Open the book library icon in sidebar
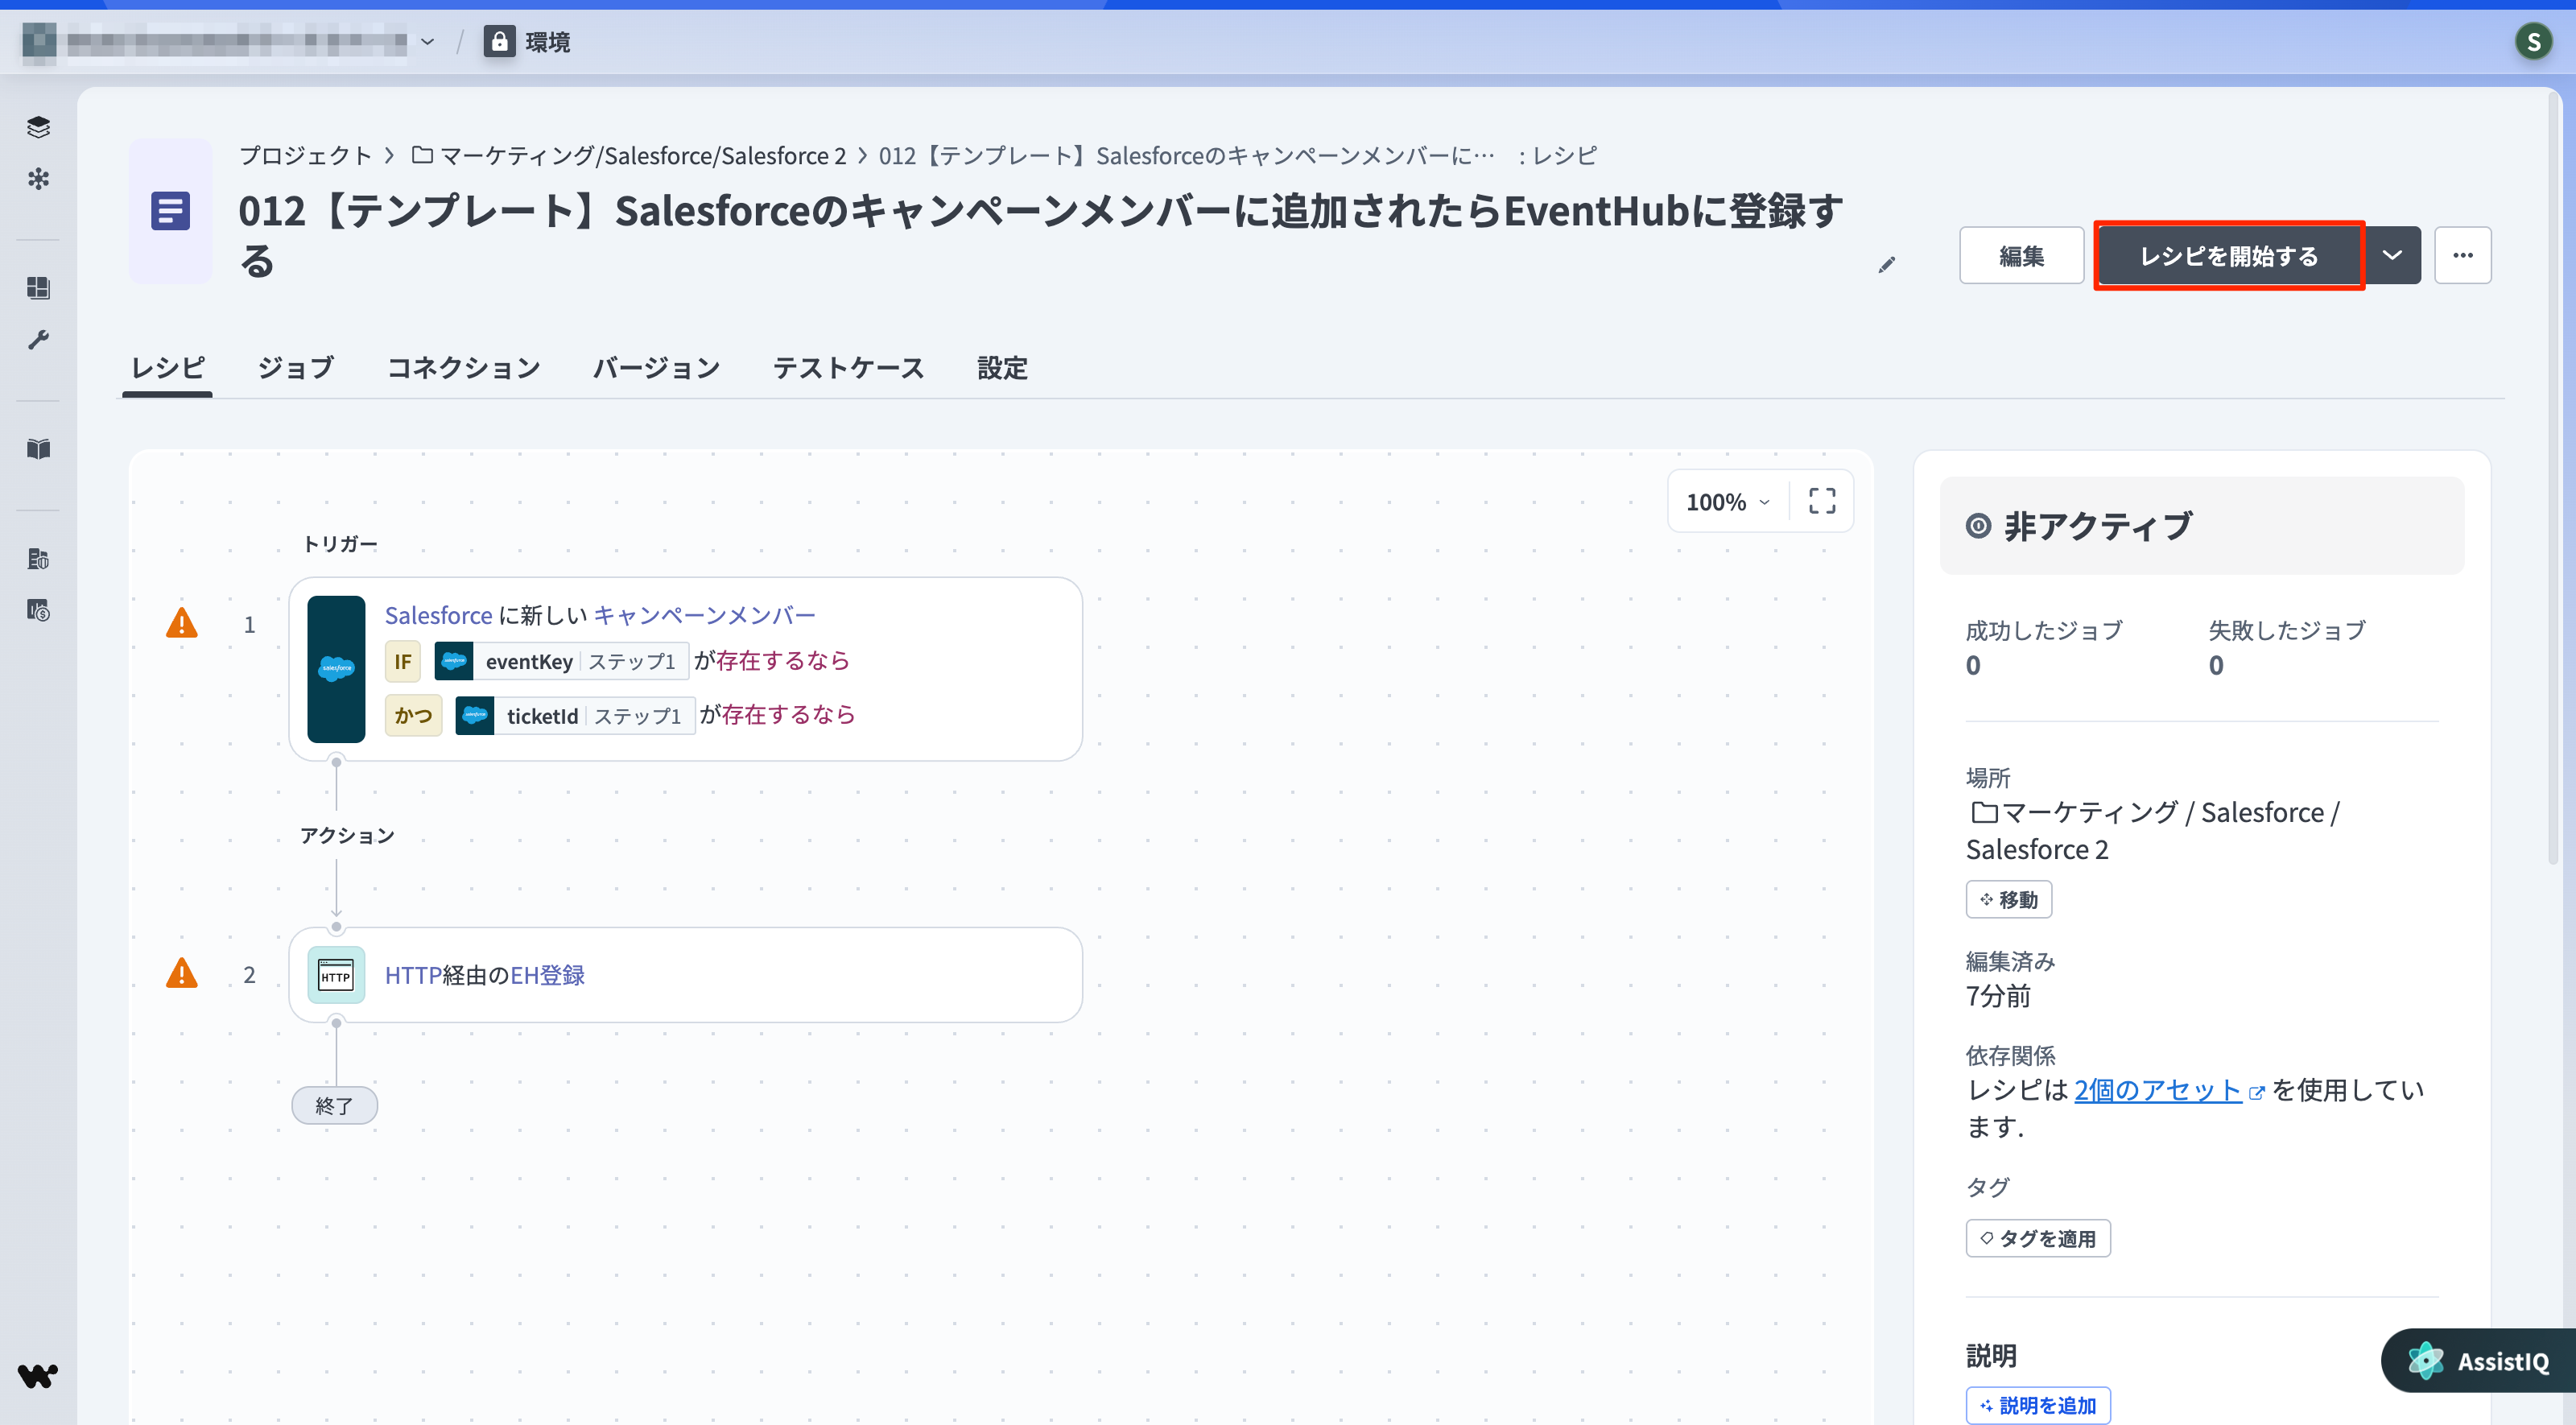 click(x=38, y=449)
